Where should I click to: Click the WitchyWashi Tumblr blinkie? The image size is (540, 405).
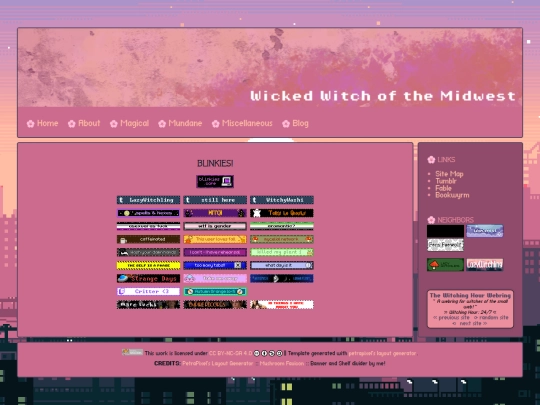[x=282, y=200]
